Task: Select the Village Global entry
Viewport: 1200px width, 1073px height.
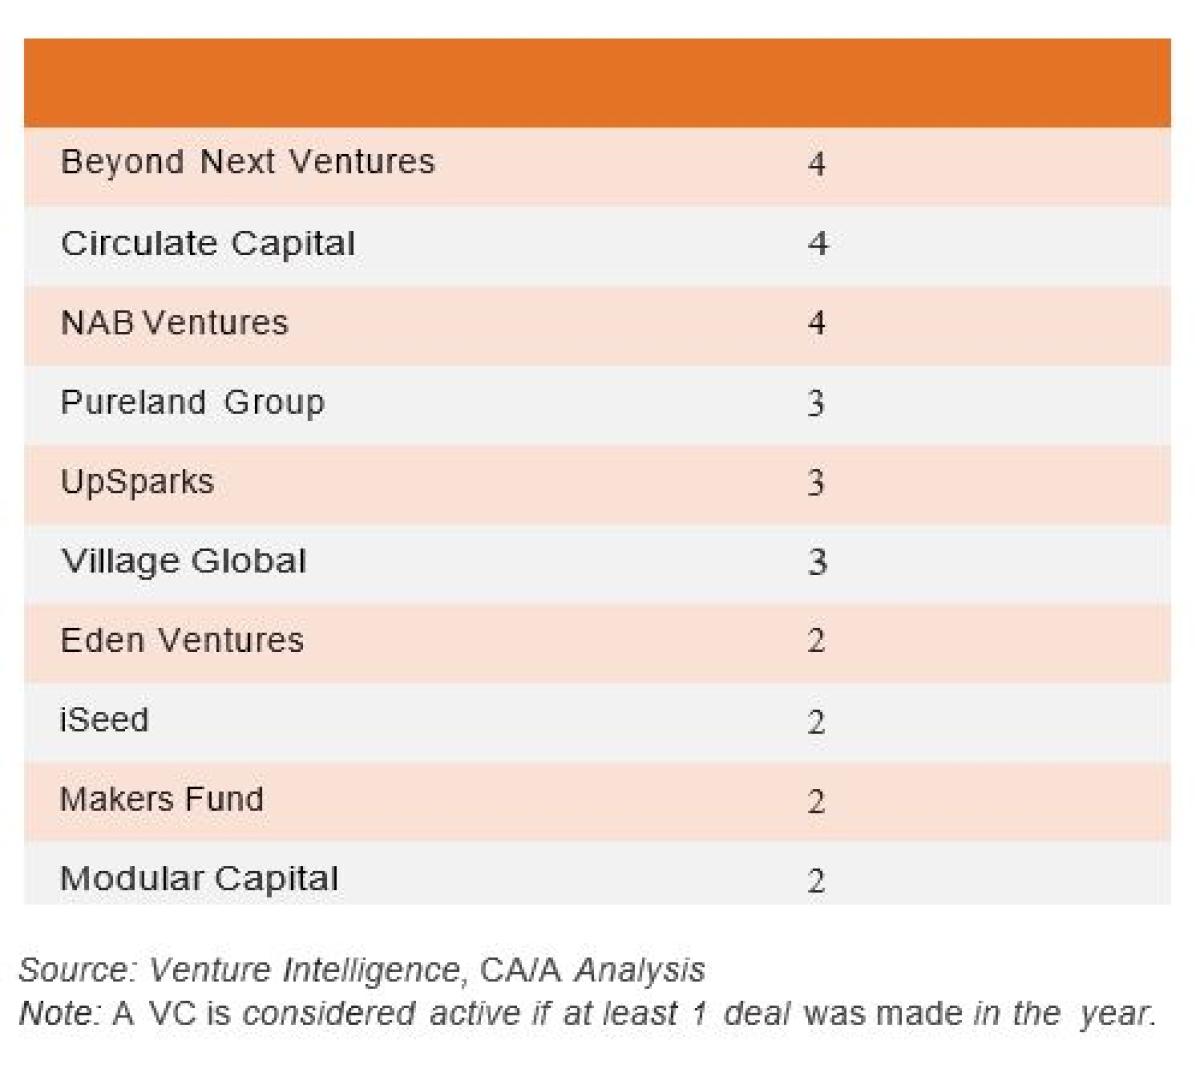Action: (x=183, y=560)
